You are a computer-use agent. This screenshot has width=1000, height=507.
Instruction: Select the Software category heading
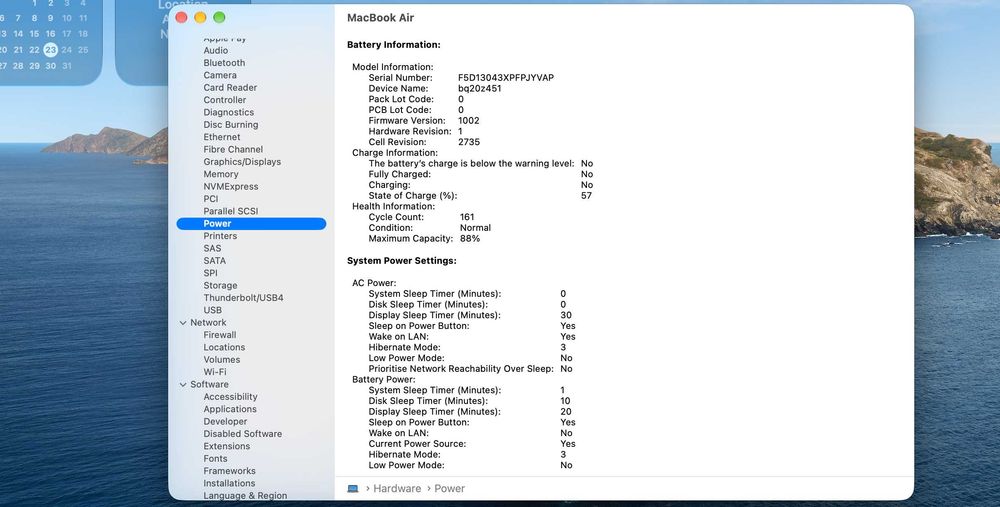[x=209, y=385]
